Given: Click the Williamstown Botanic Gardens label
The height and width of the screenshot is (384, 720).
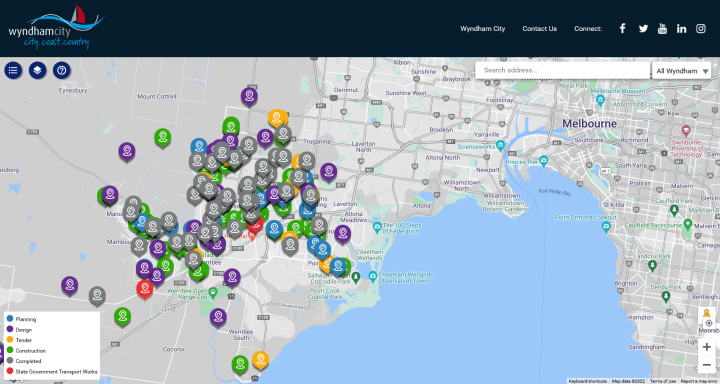Looking at the screenshot, I should (505, 206).
